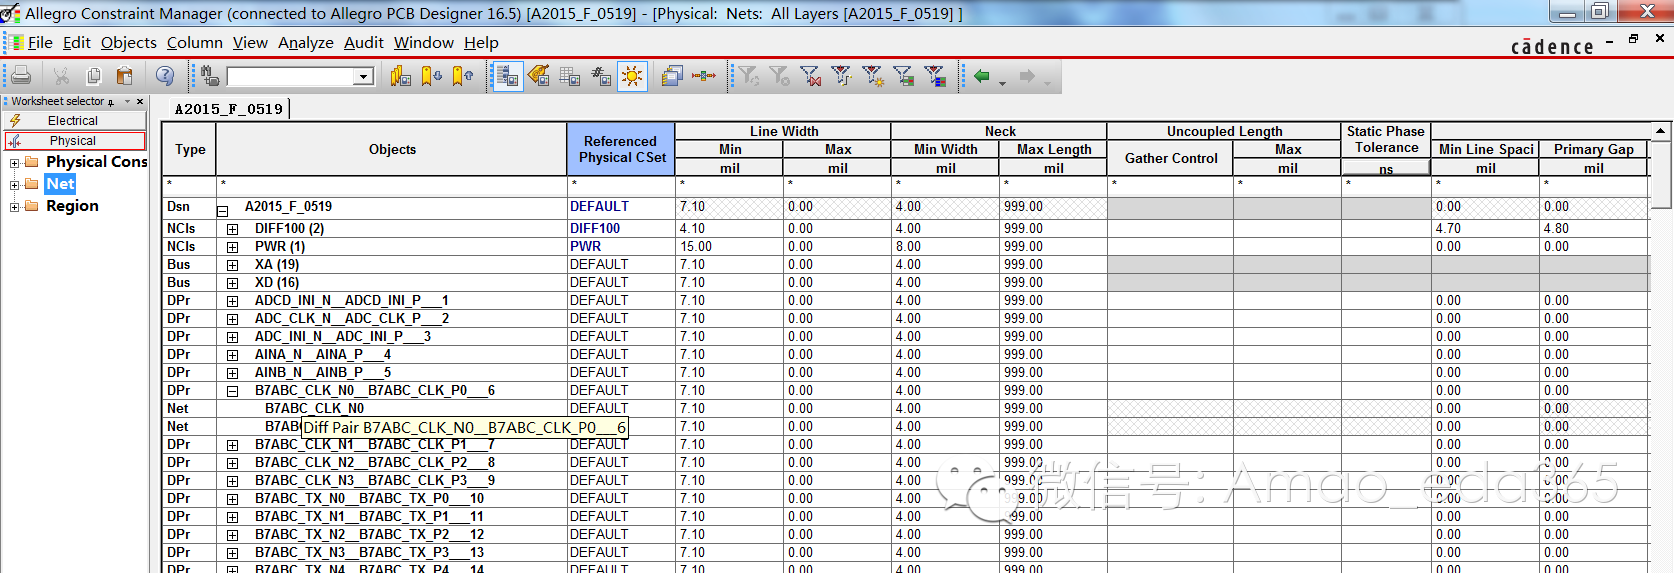Click the Objects column header
1674x573 pixels.
392,149
